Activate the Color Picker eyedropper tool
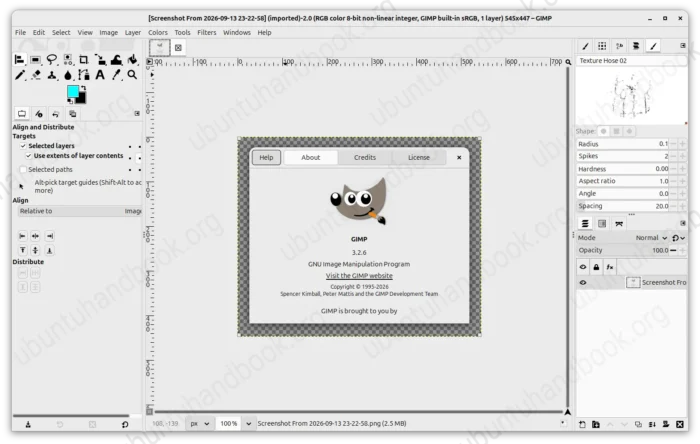This screenshot has width=700, height=444. coord(116,75)
